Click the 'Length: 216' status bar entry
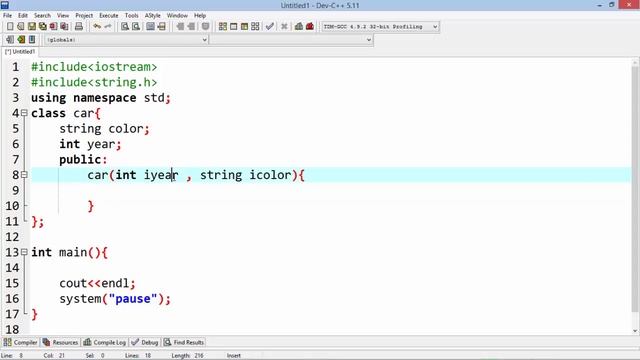Screen dimensions: 640x360 coord(187,356)
